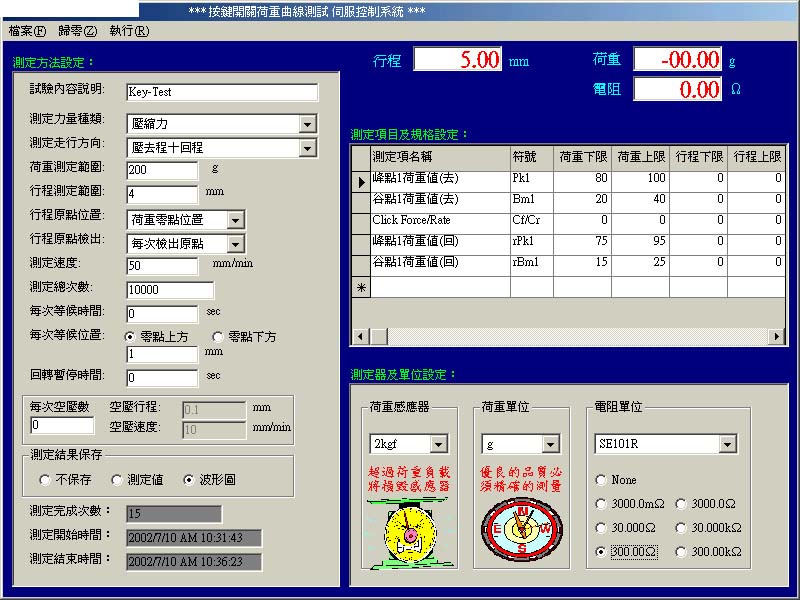Image resolution: width=800 pixels, height=600 pixels.
Task: Open the 測定力量種類 壓縮力 dropdown
Action: point(307,124)
